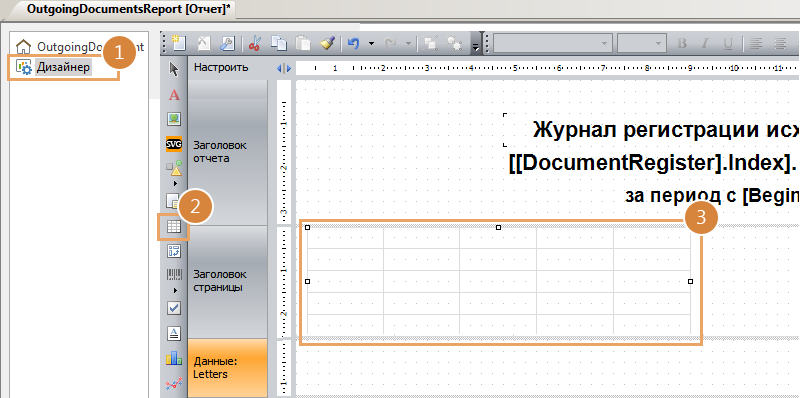Click the delete page toolbar icon
Image resolution: width=800 pixels, height=398 pixels.
coord(204,43)
